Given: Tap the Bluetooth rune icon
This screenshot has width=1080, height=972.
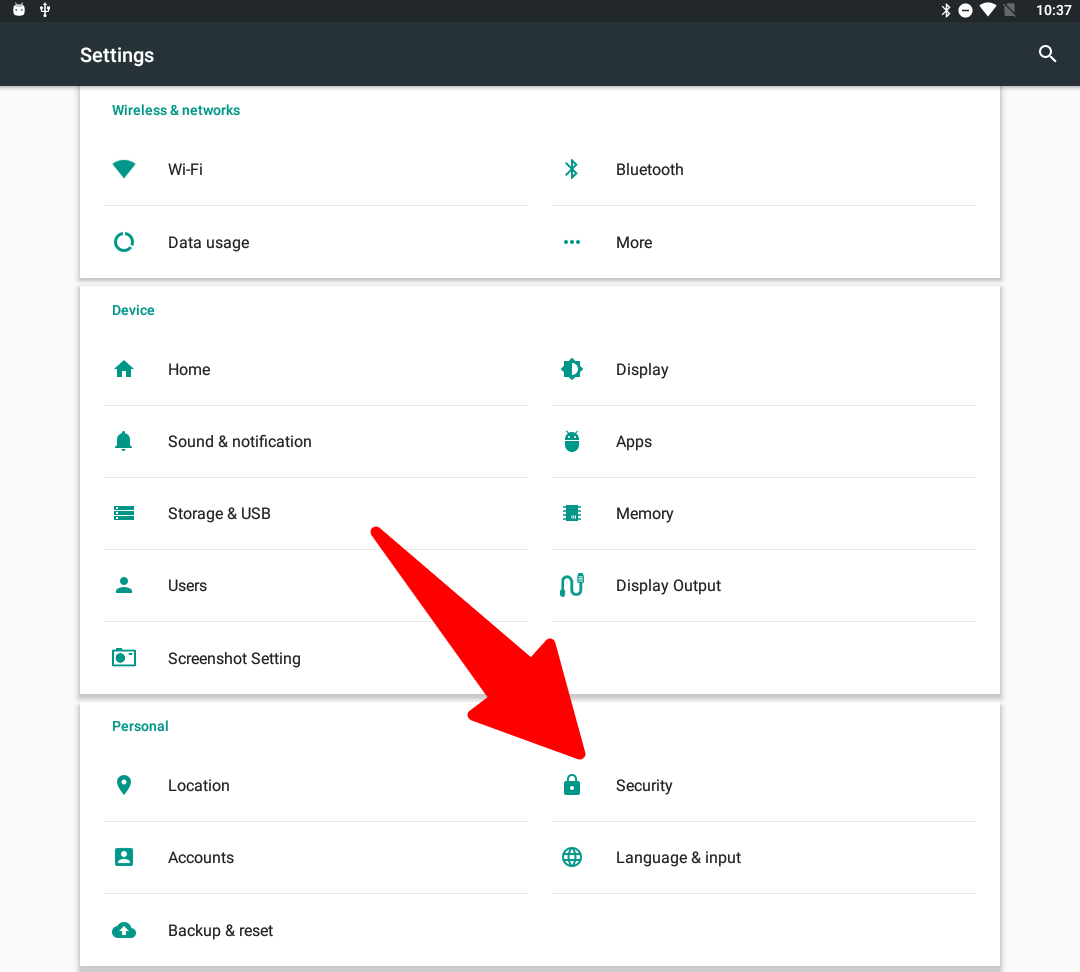Looking at the screenshot, I should point(572,169).
